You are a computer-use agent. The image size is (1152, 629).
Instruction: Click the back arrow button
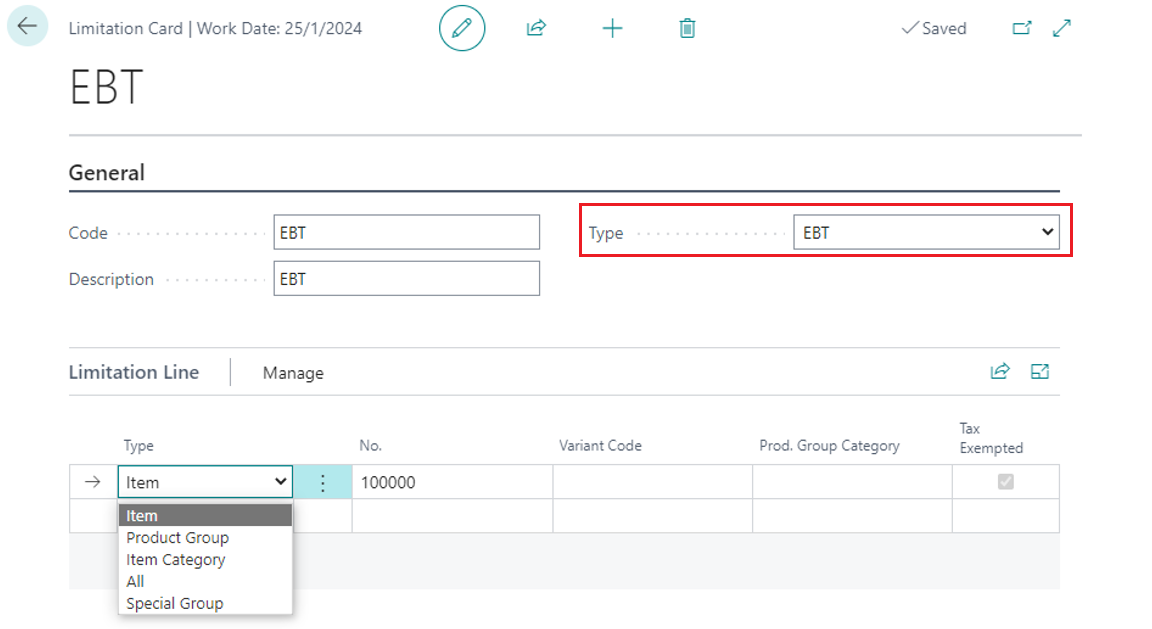click(27, 27)
